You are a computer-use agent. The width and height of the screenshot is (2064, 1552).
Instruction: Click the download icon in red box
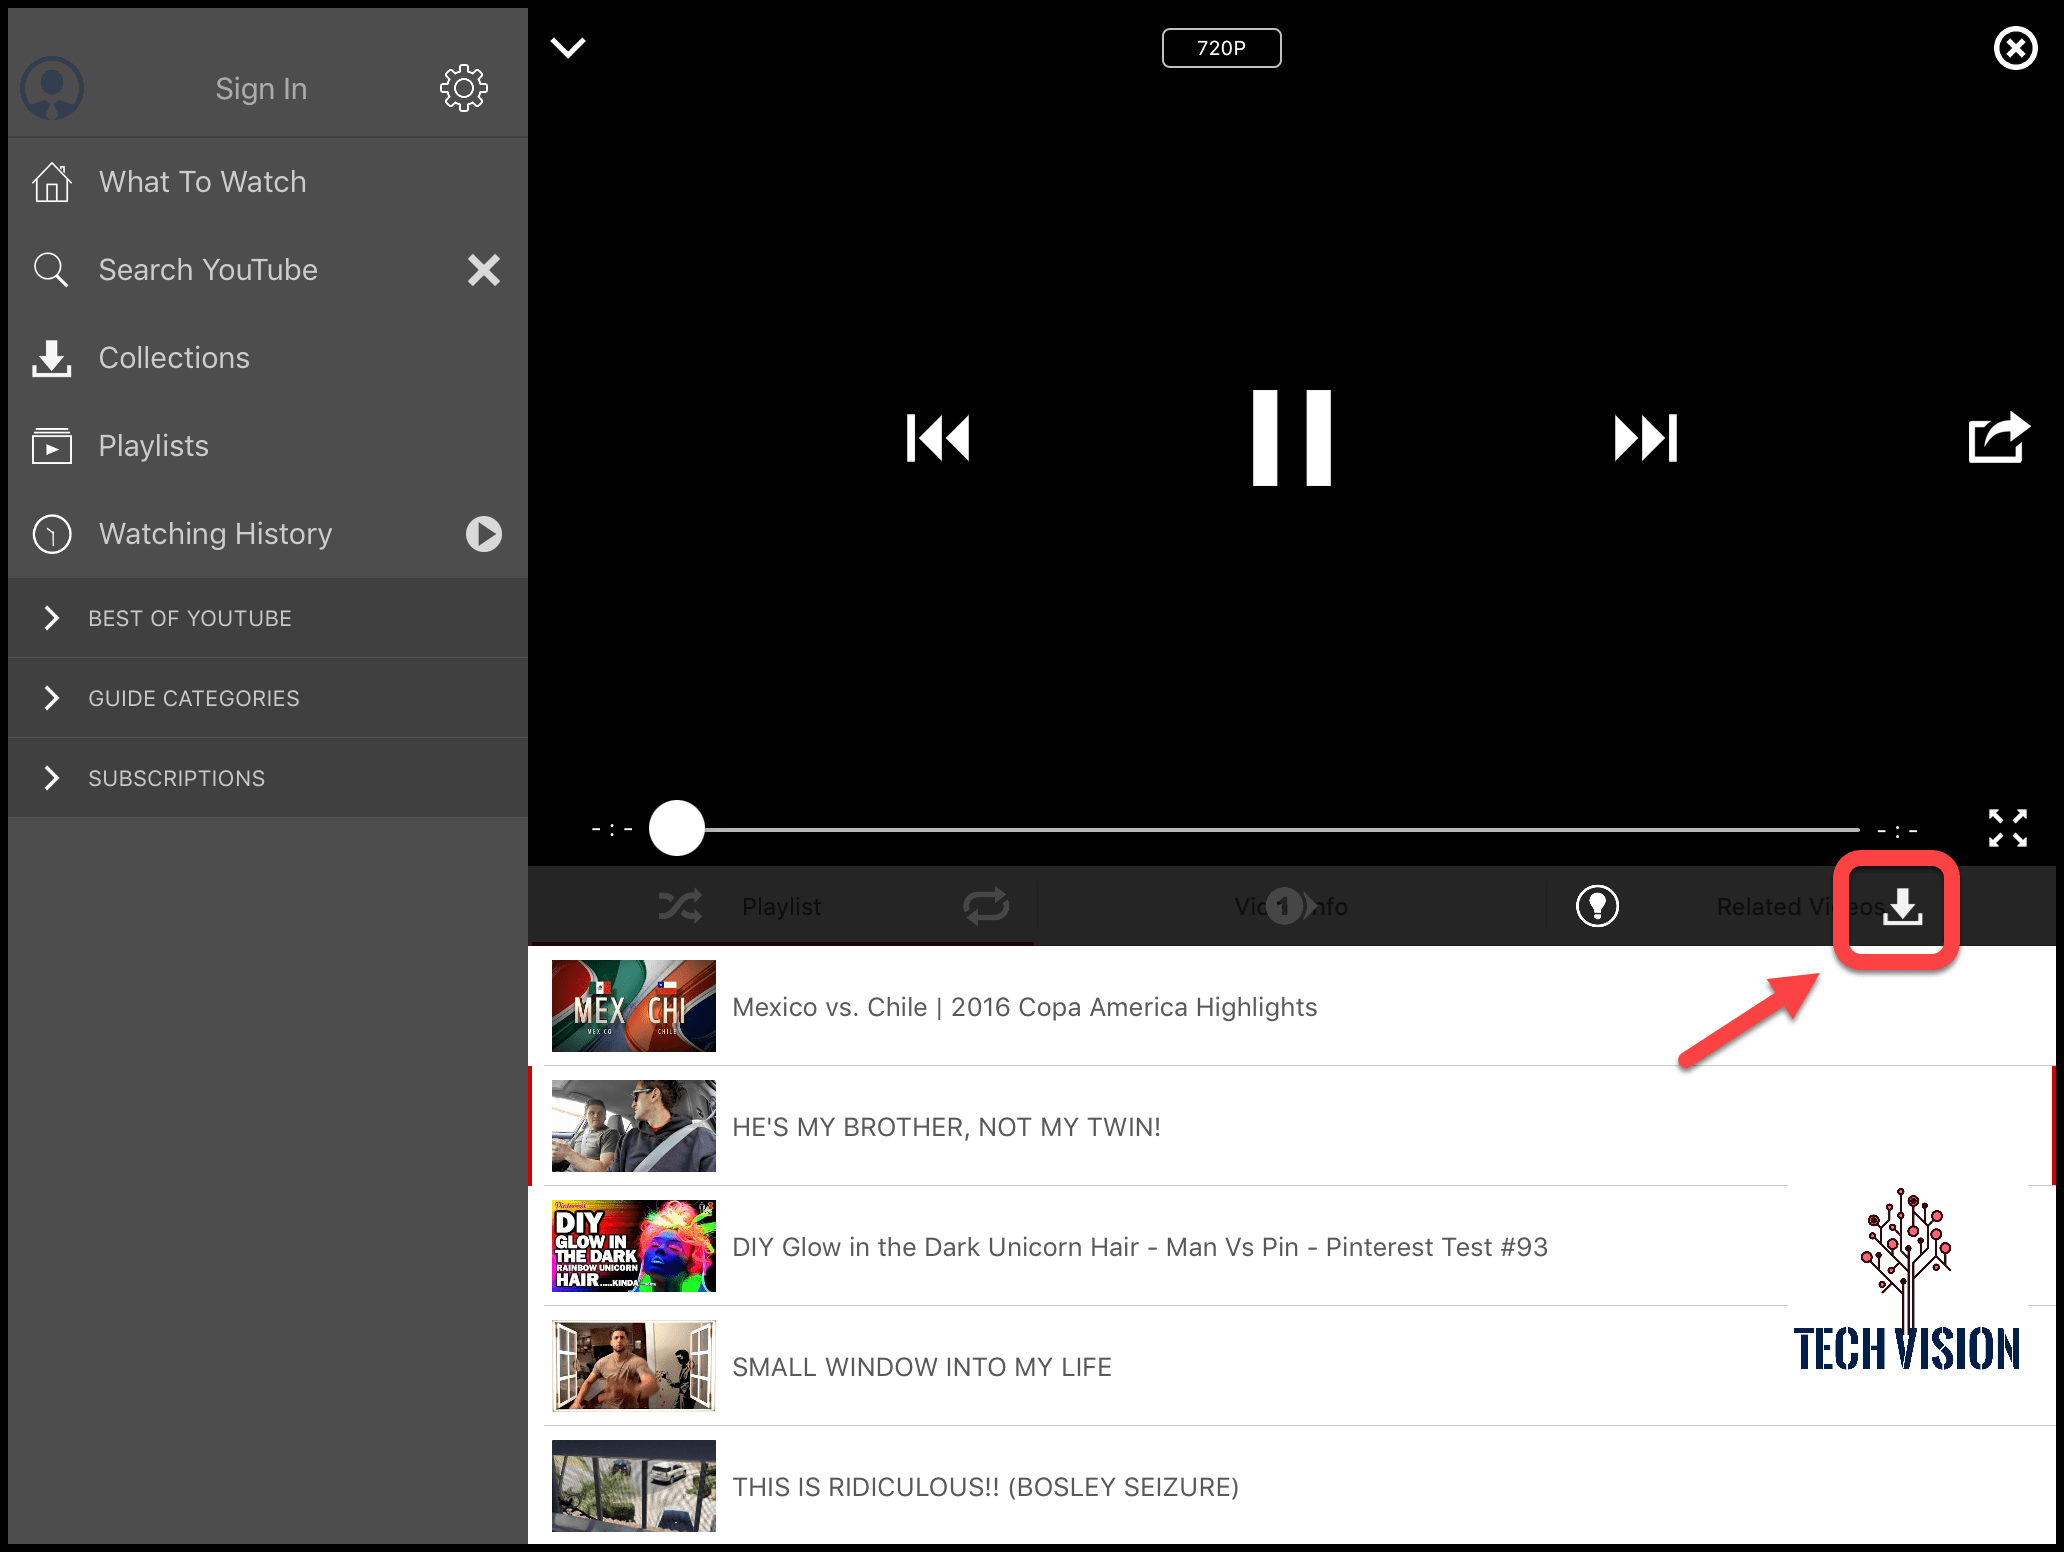(x=1901, y=907)
